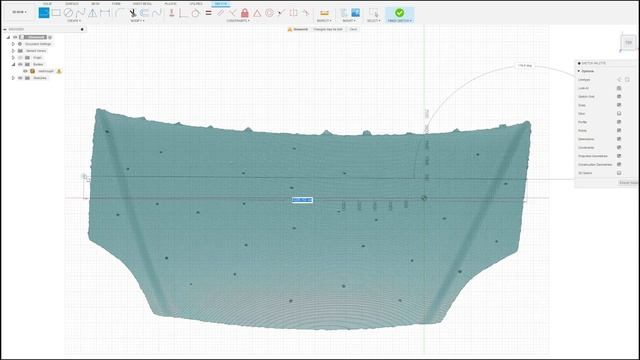Apply the Midpoint triangle constraint
Screen dimensions: 640x360
[257, 13]
